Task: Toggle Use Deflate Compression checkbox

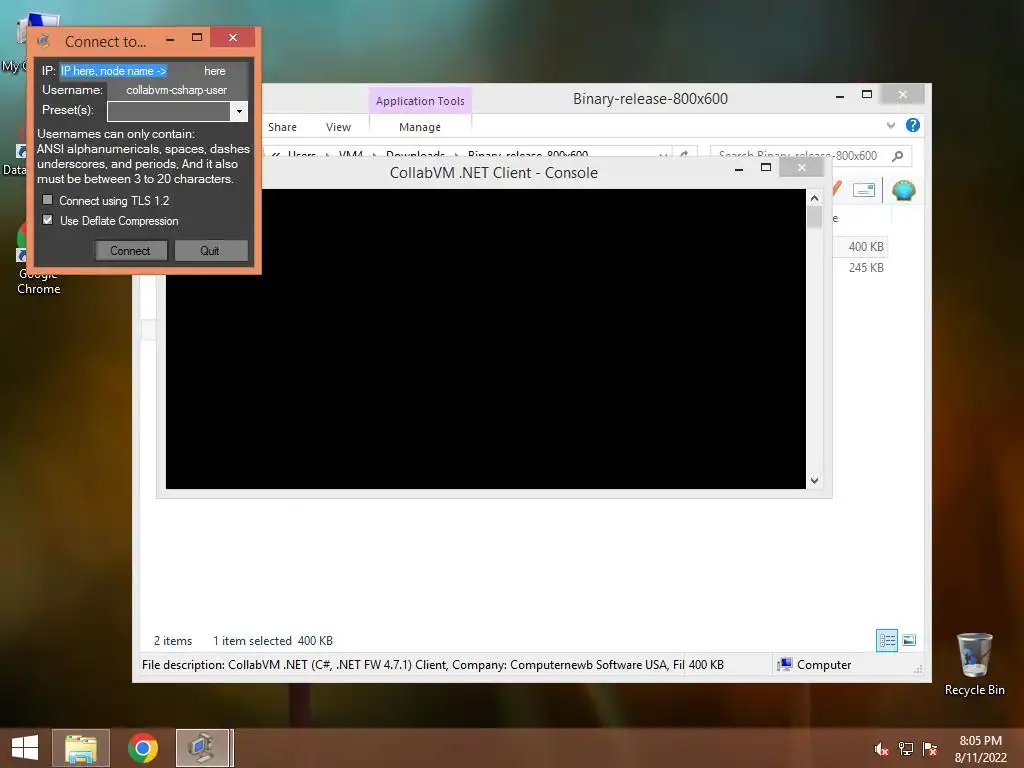Action: click(48, 220)
